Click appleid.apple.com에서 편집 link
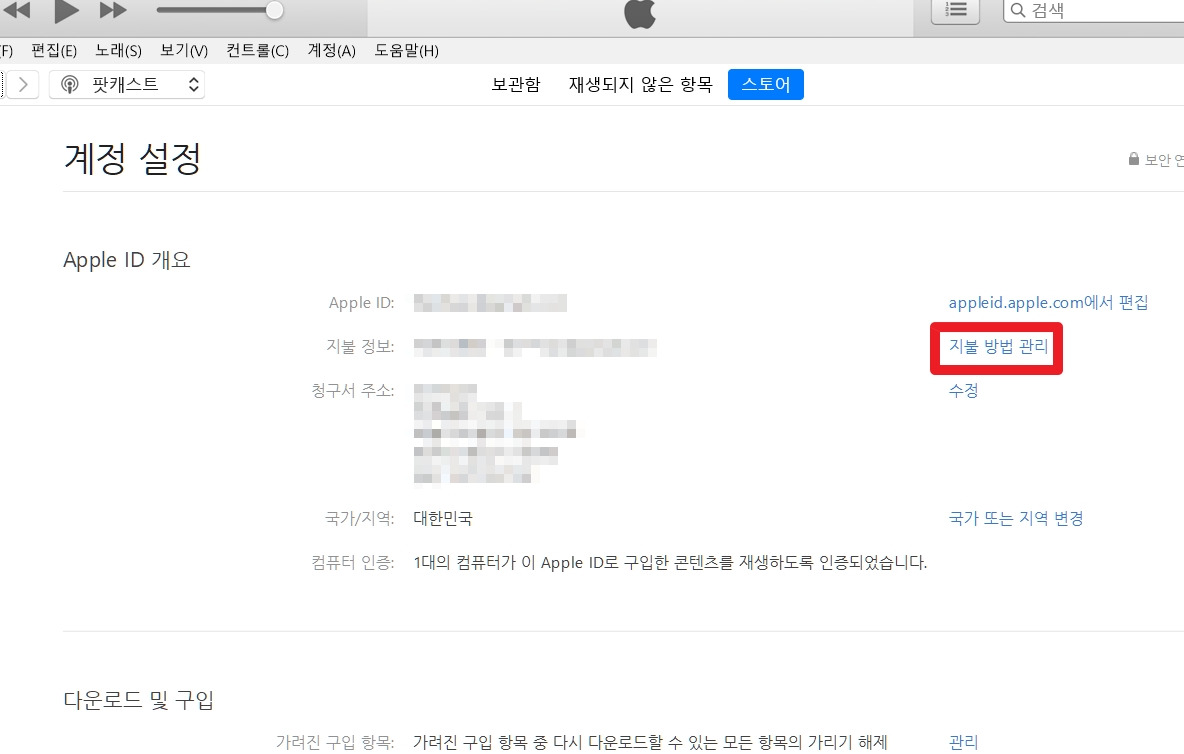1184x754 pixels. 1048,303
